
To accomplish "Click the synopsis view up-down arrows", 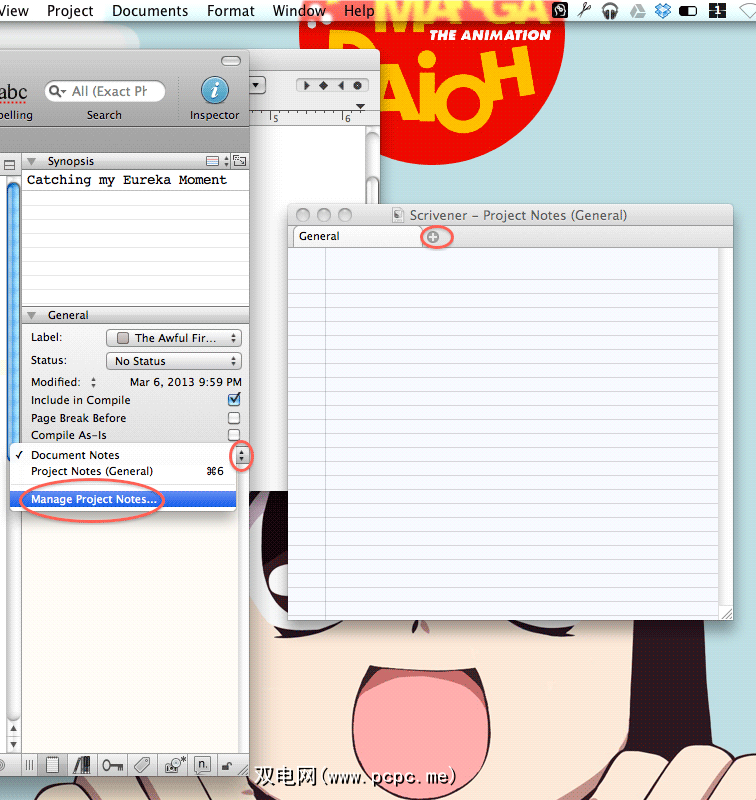I will (226, 161).
